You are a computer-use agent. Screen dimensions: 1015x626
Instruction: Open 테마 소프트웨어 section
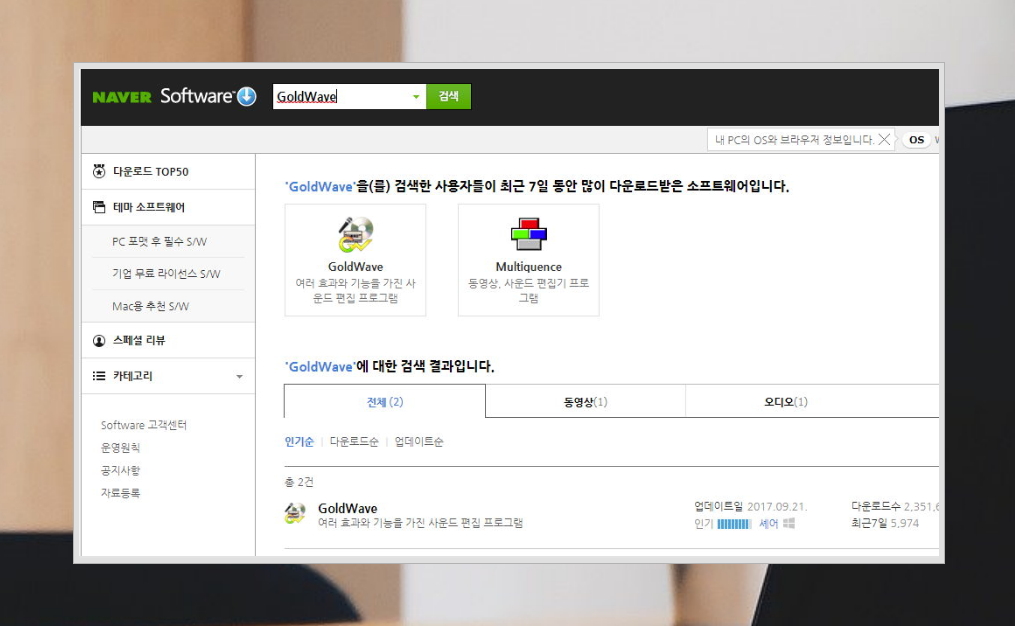149,207
